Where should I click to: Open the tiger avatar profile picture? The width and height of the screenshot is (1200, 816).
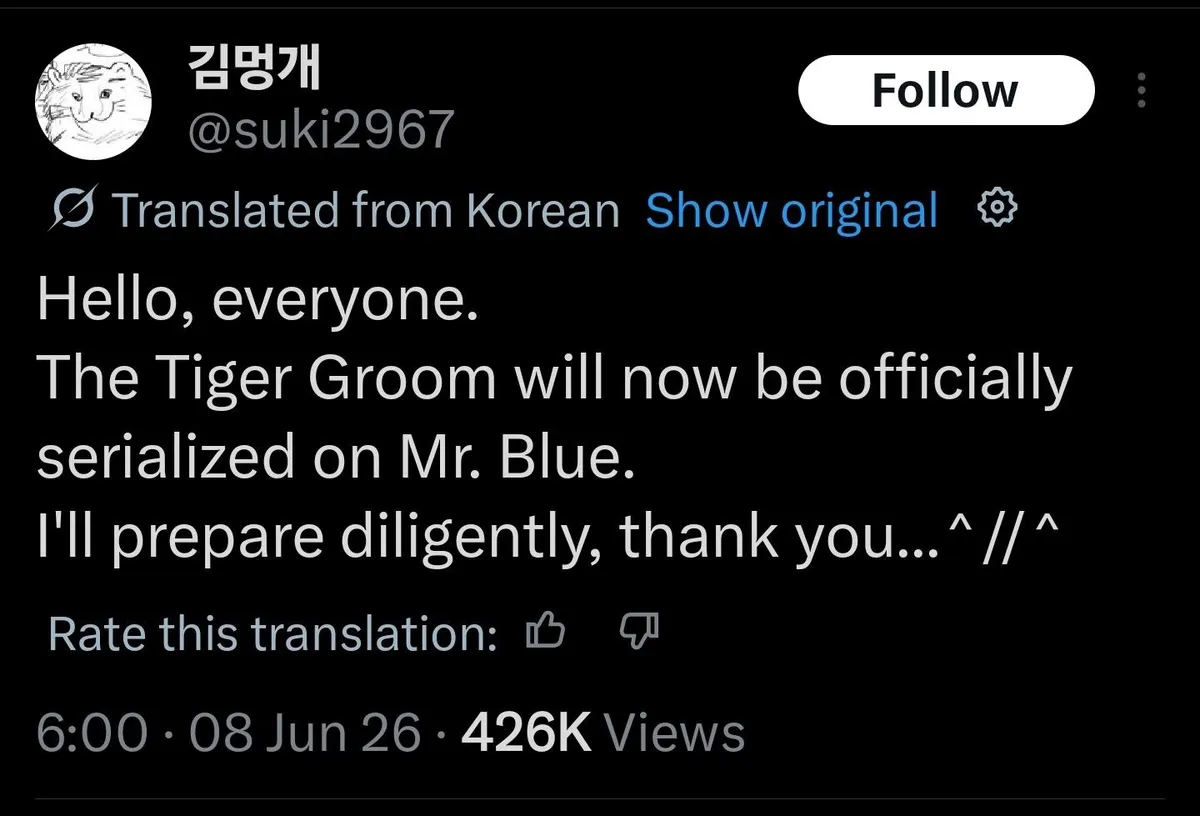coord(92,103)
